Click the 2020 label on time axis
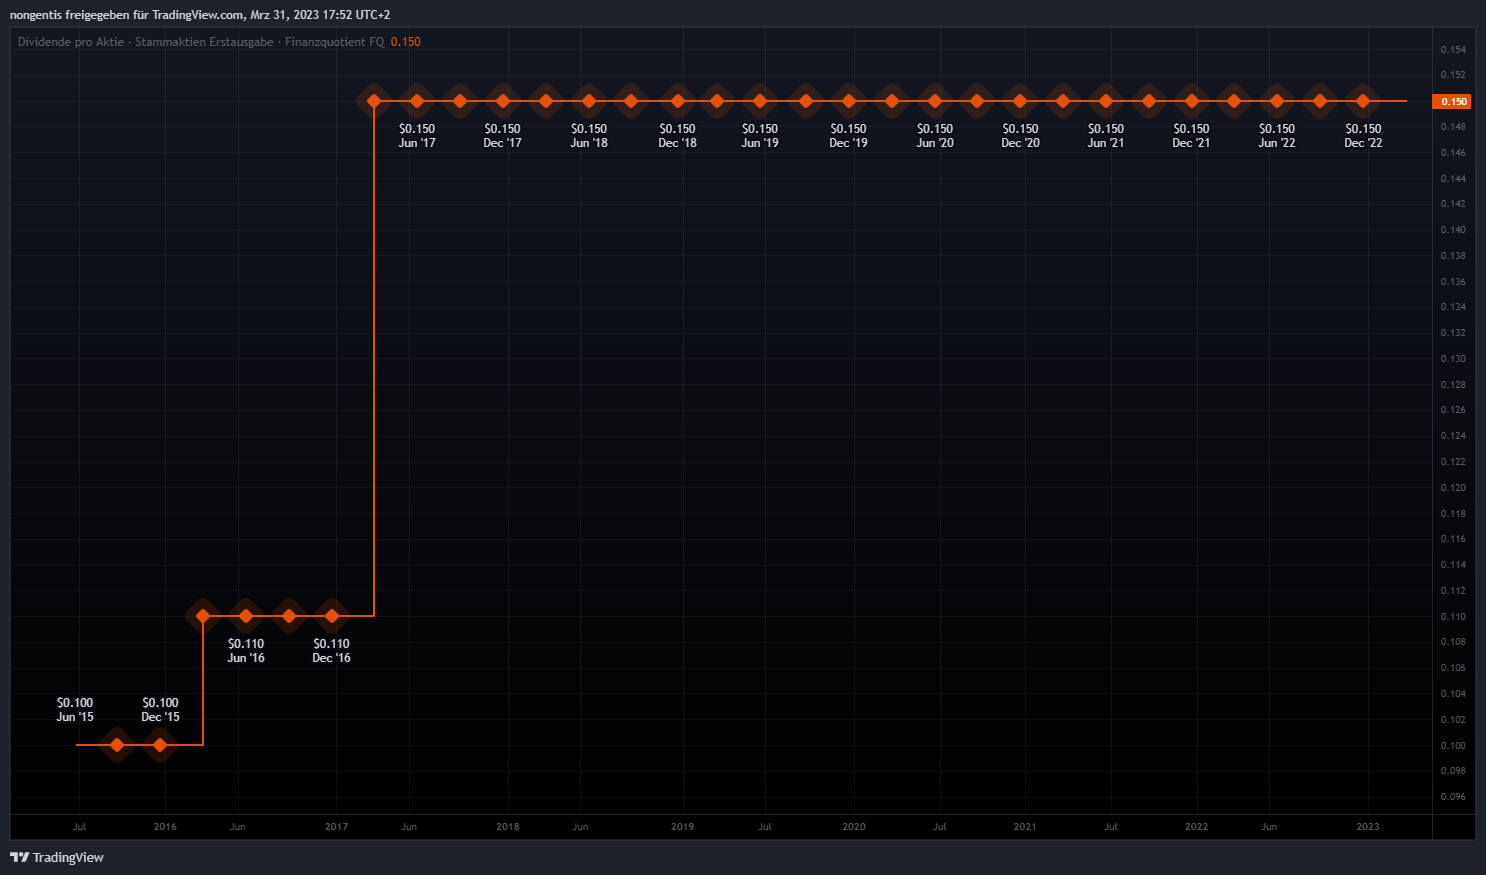The image size is (1486, 875). pos(854,827)
